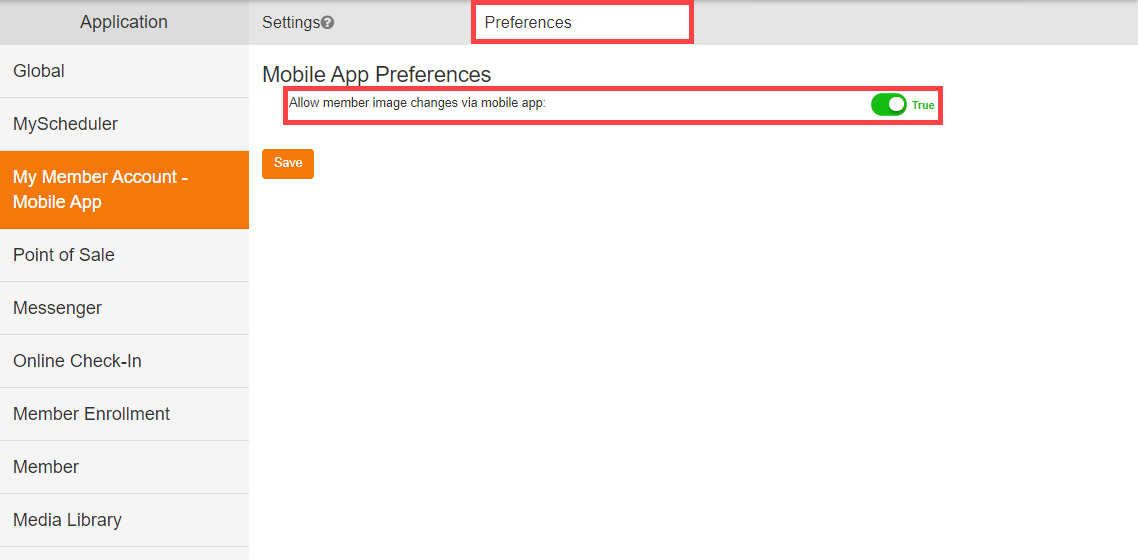Click the Settings help question-mark icon
Screen dimensions: 1138x560
tap(327, 22)
